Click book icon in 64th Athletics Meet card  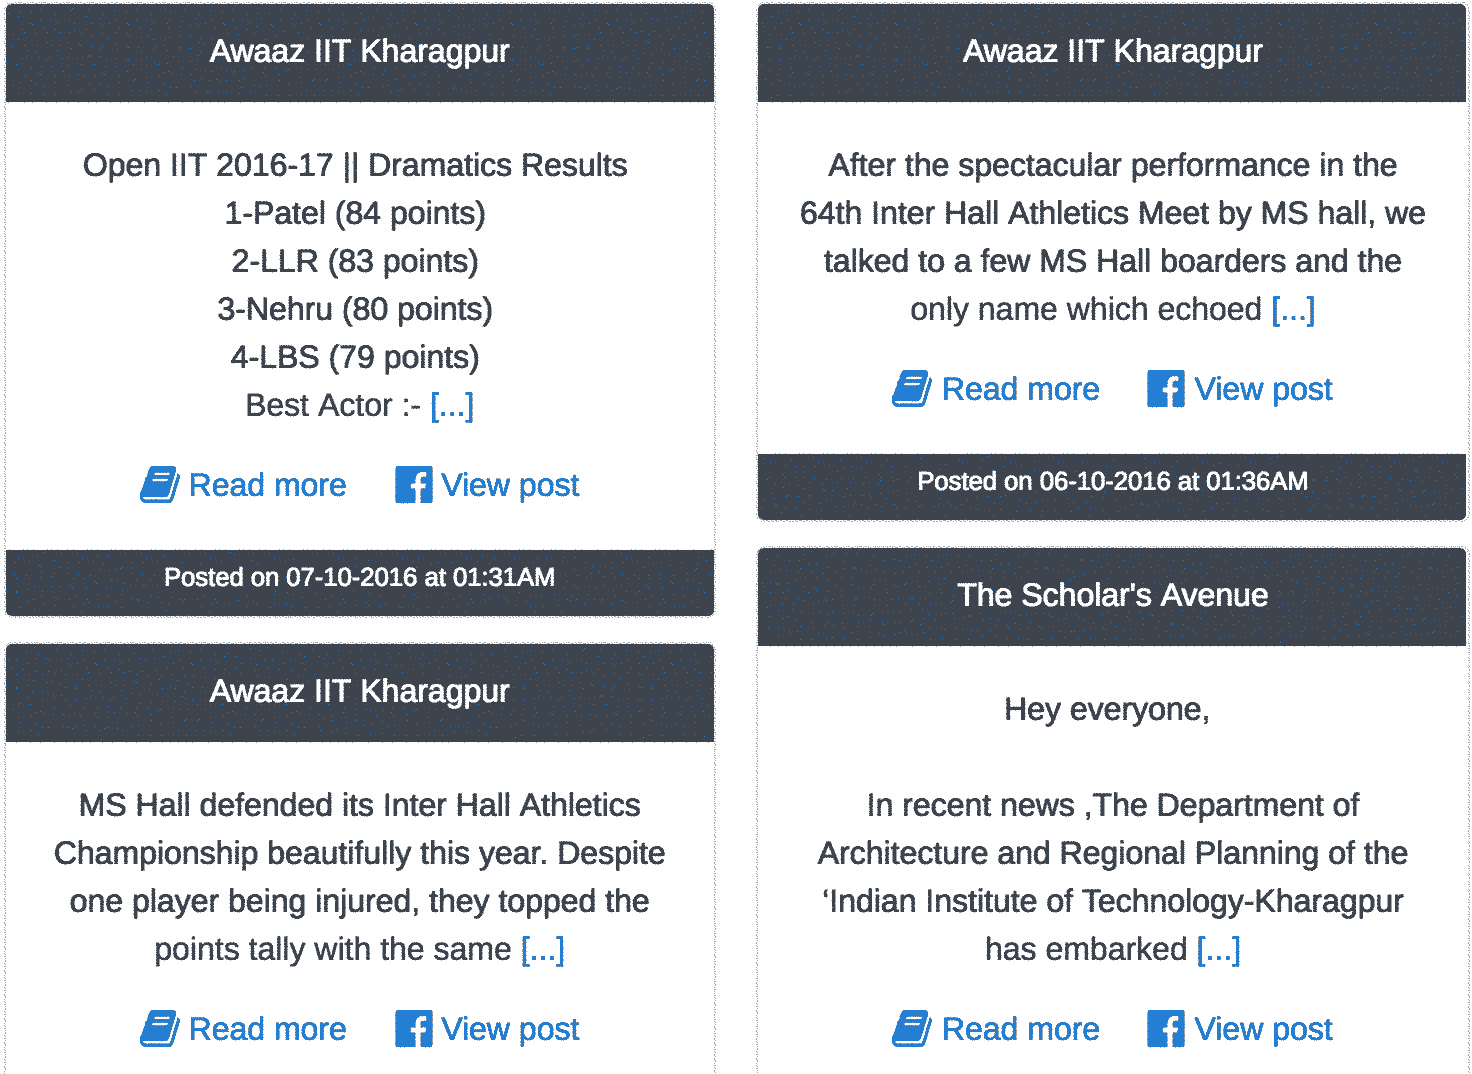(911, 389)
